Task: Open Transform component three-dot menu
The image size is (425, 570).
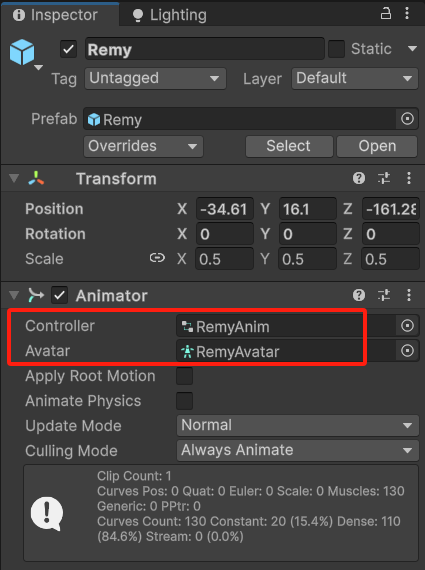Action: 409,178
